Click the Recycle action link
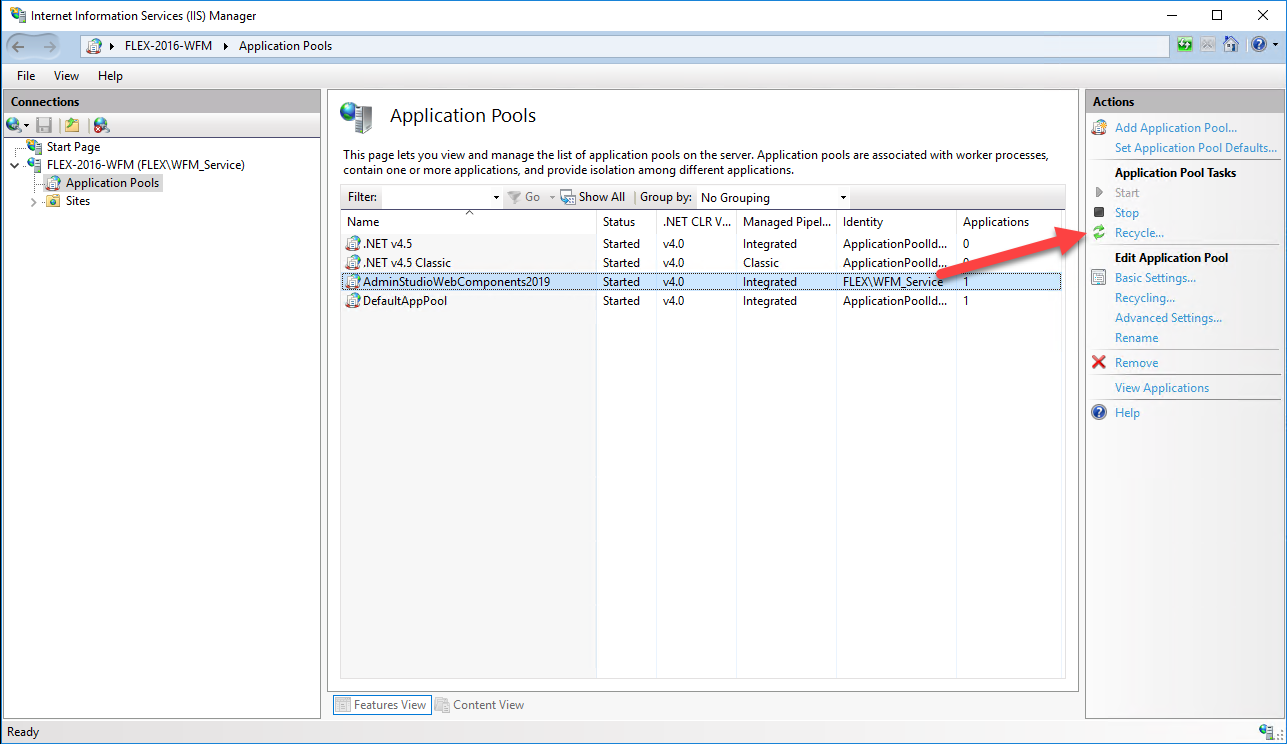The width and height of the screenshot is (1287, 744). pos(1139,232)
